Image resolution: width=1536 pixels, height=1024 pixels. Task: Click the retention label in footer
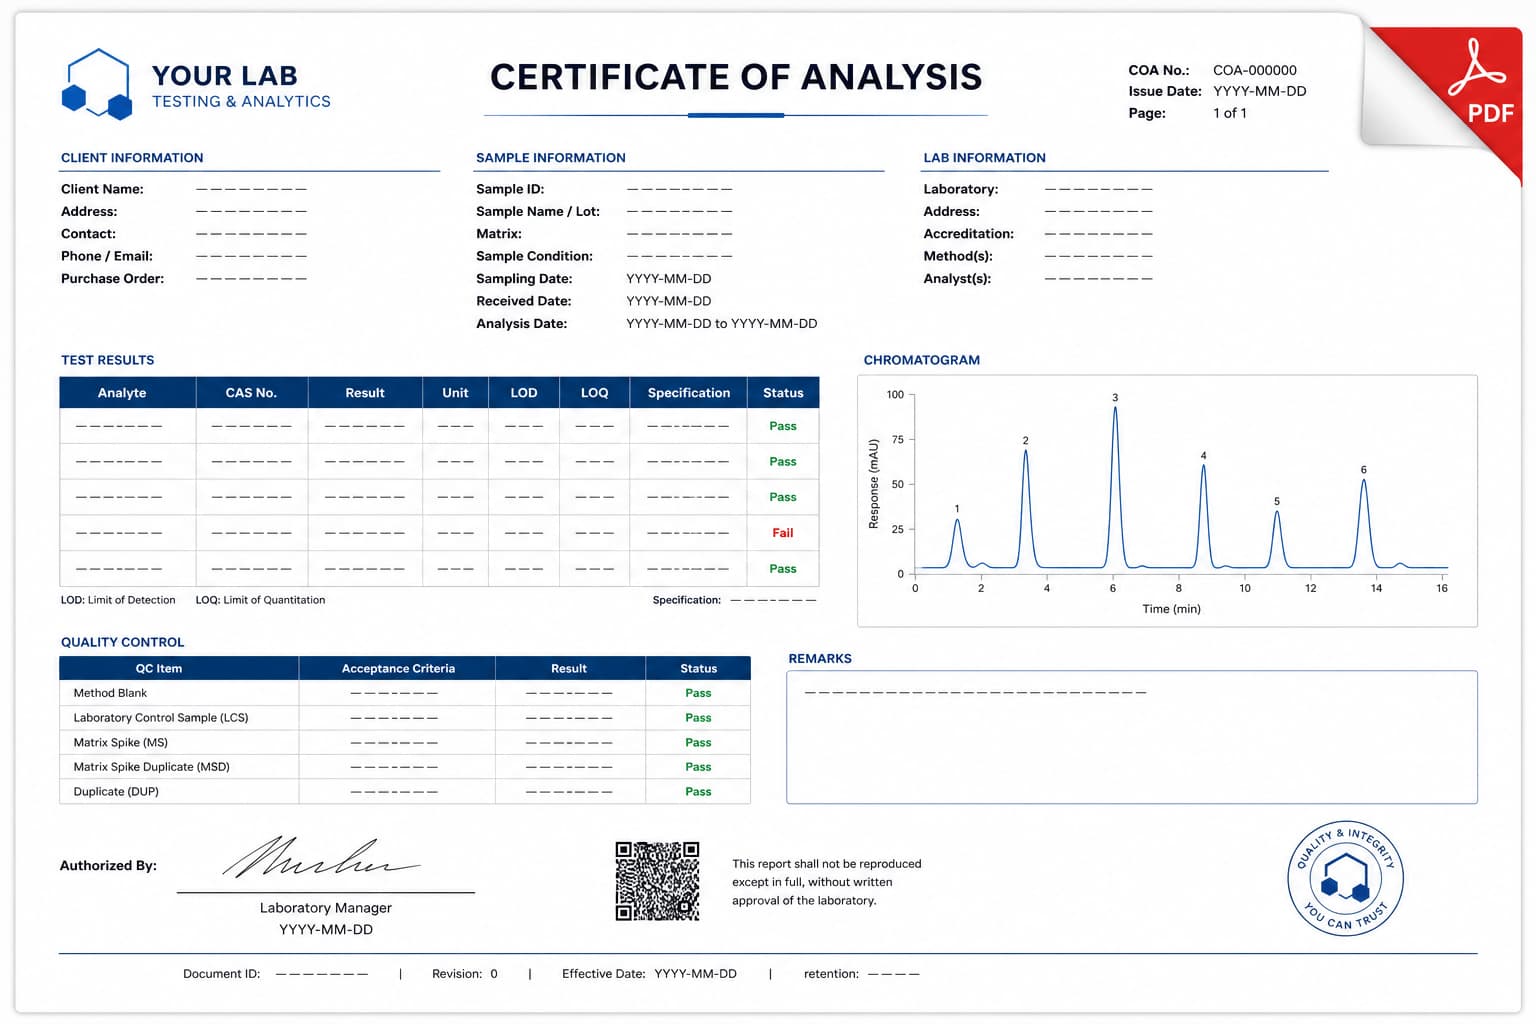[831, 974]
